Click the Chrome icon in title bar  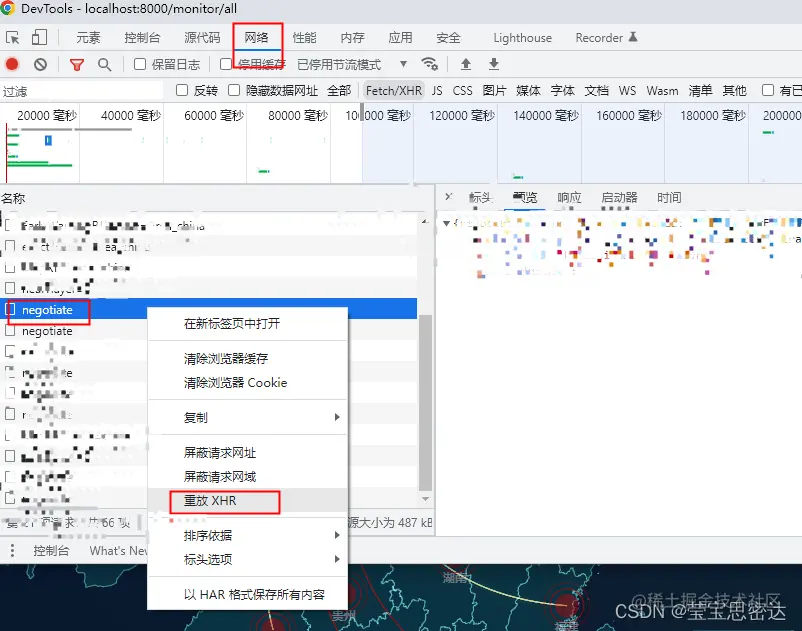pos(8,8)
